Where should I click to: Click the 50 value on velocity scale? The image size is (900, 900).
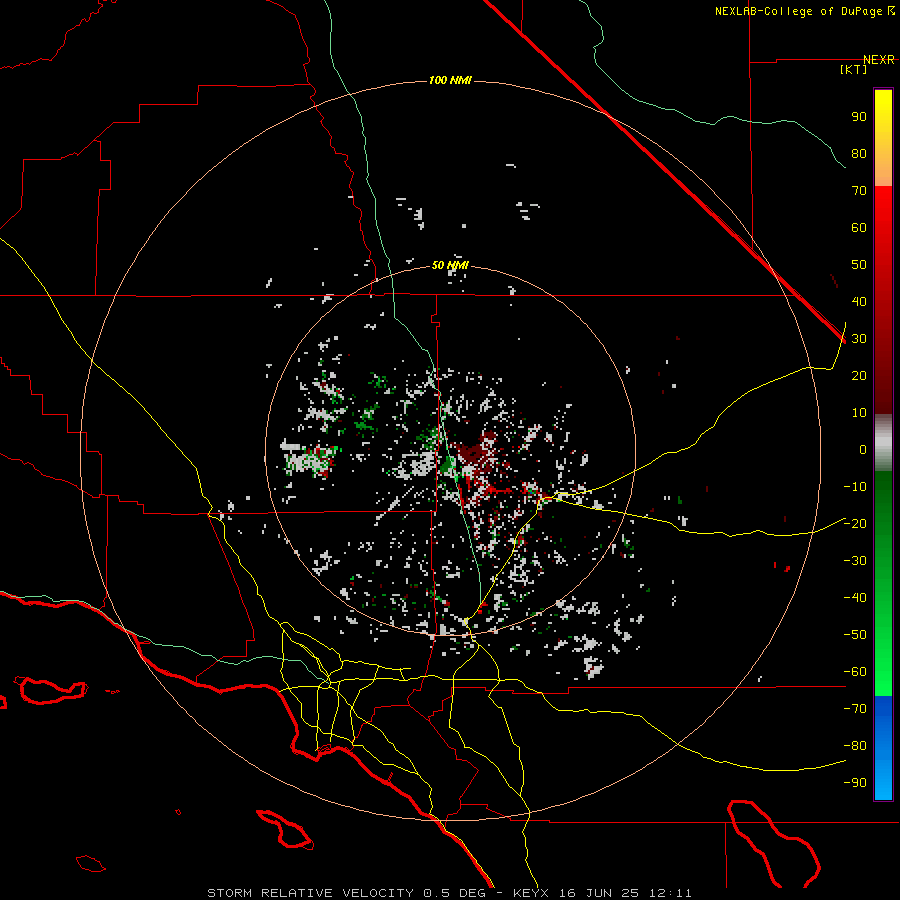(x=859, y=265)
